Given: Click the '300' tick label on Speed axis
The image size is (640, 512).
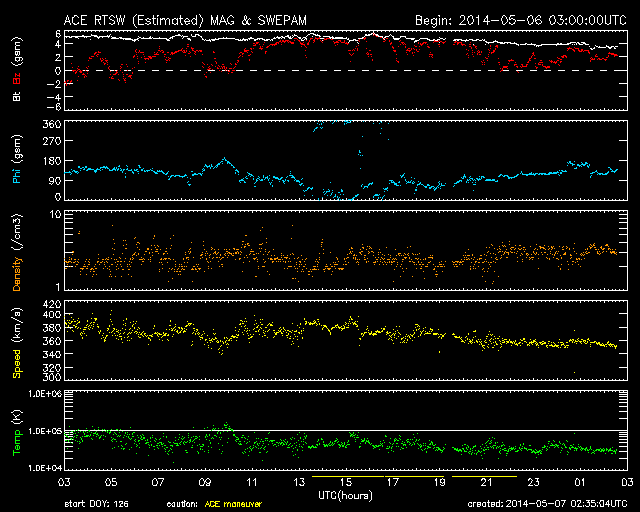Looking at the screenshot, I should pyautogui.click(x=51, y=377).
